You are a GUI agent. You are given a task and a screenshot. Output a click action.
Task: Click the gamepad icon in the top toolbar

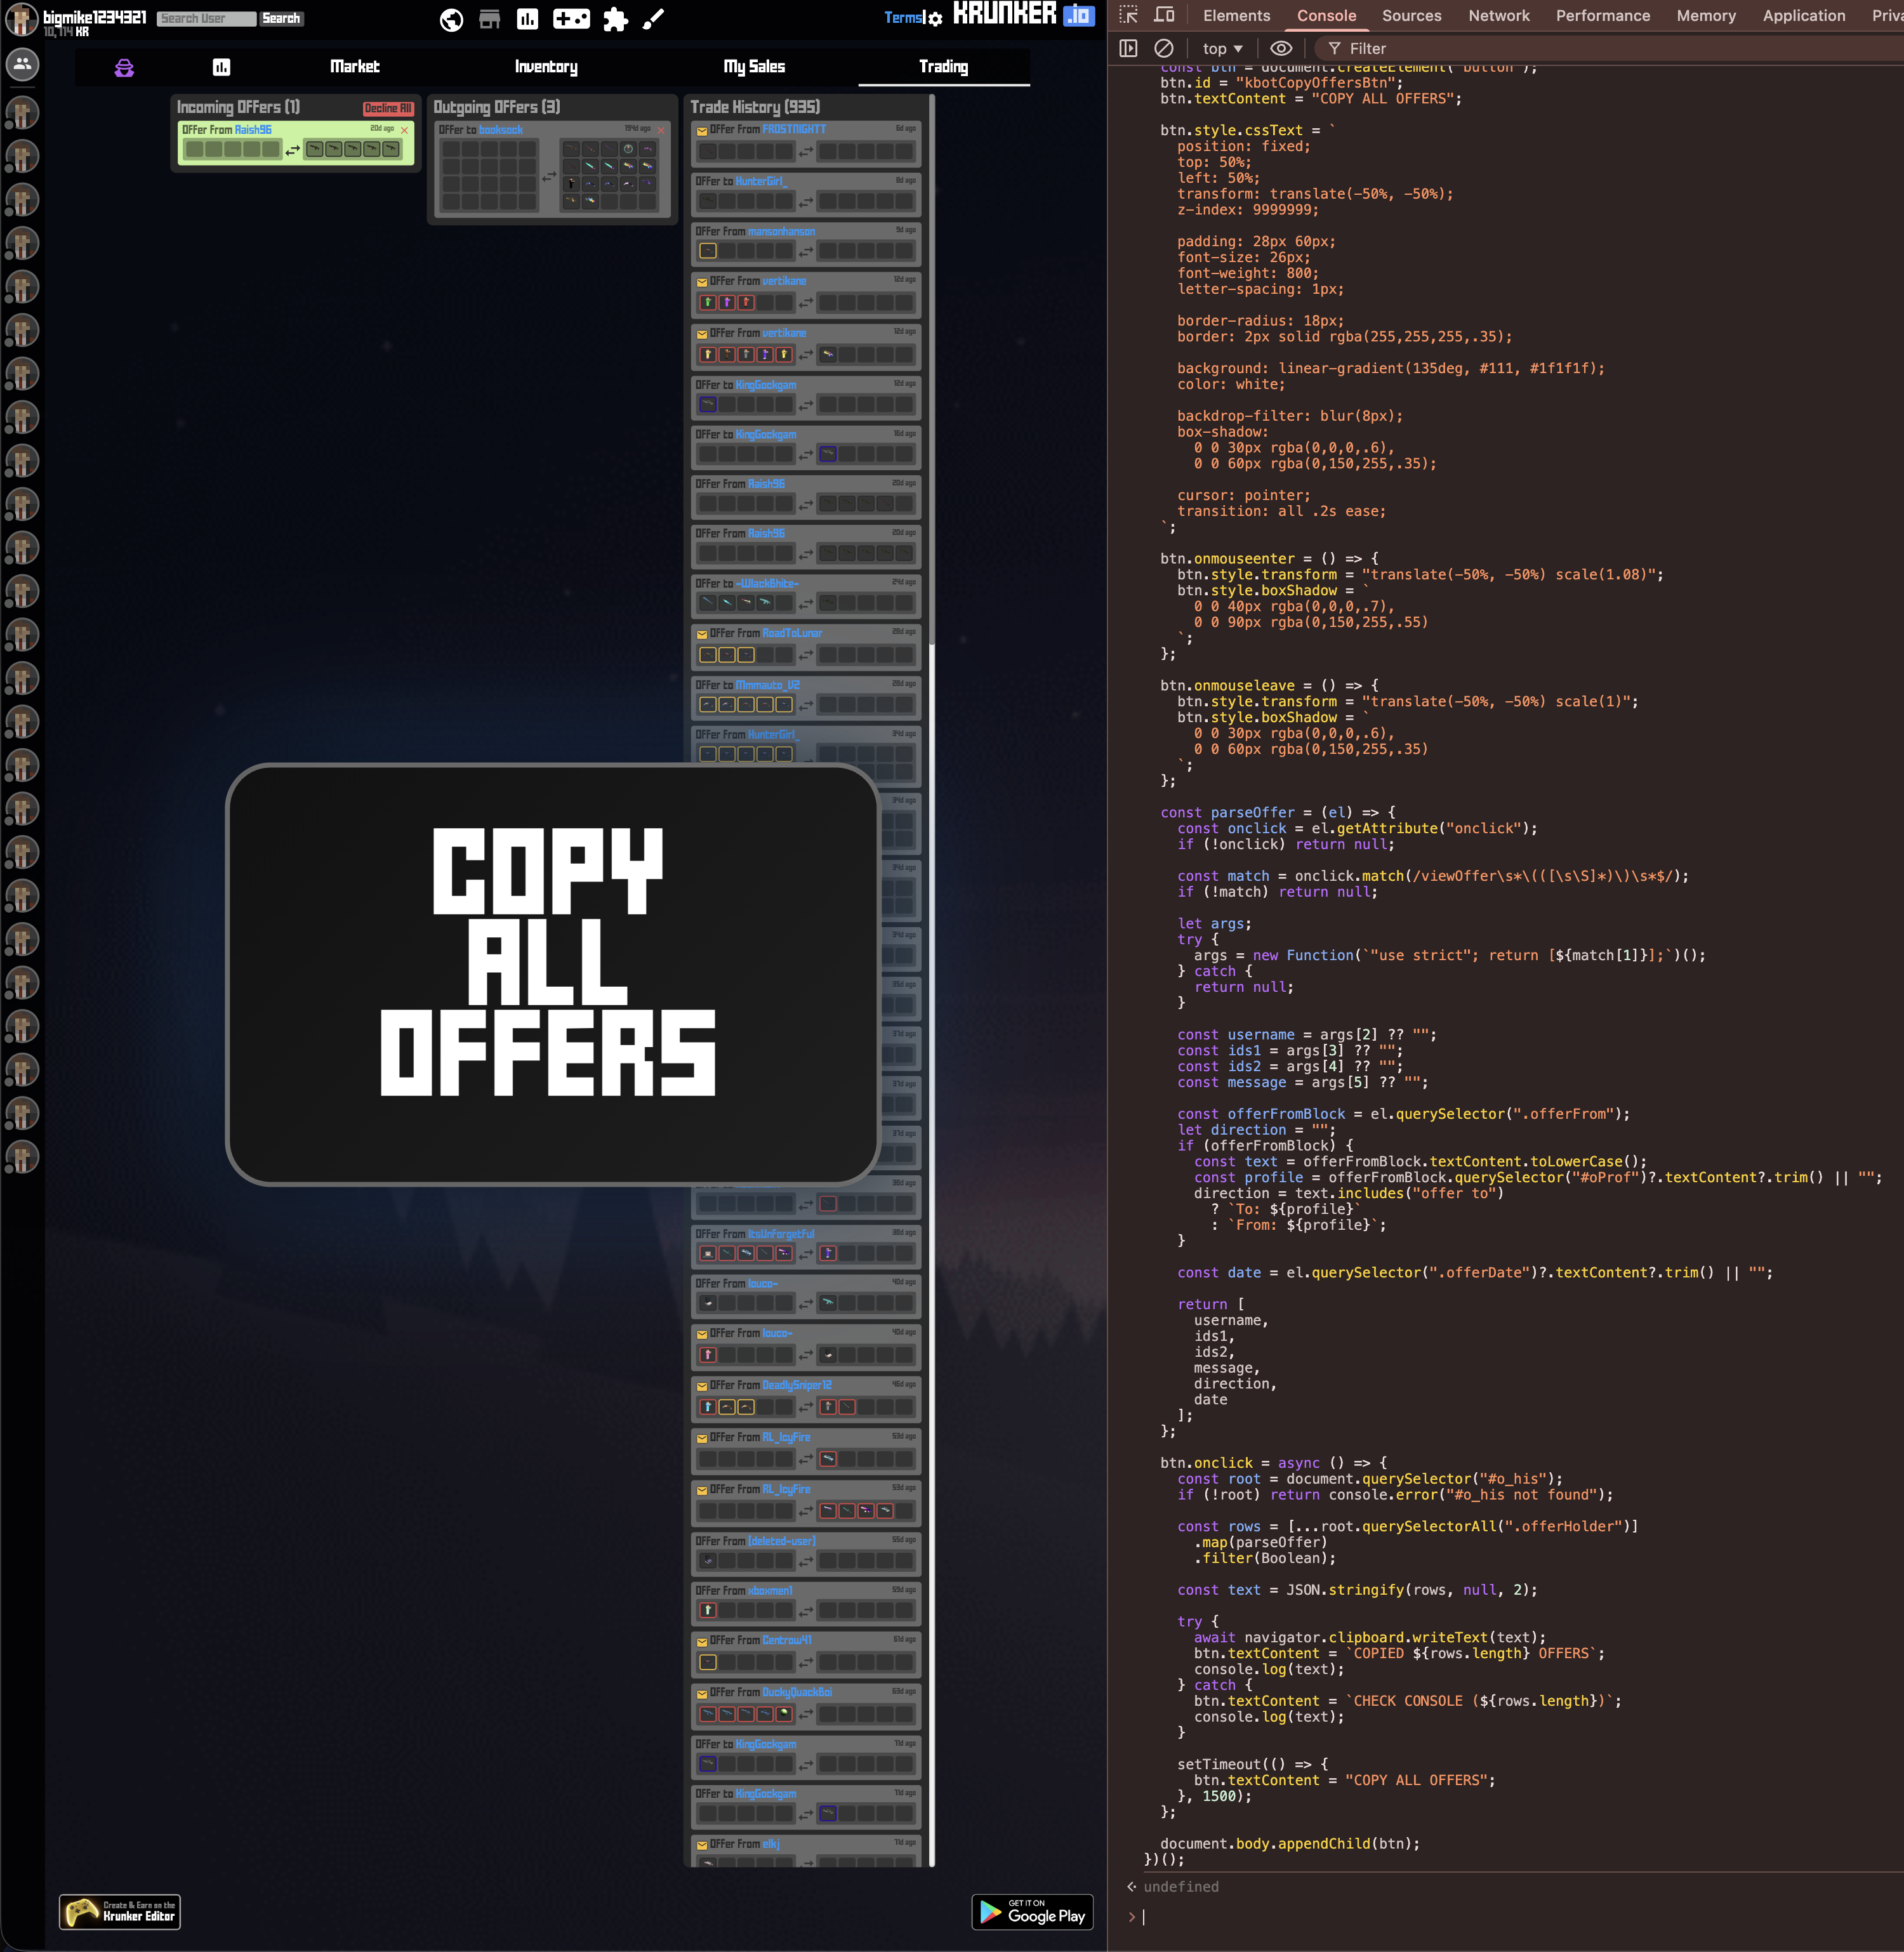[572, 19]
